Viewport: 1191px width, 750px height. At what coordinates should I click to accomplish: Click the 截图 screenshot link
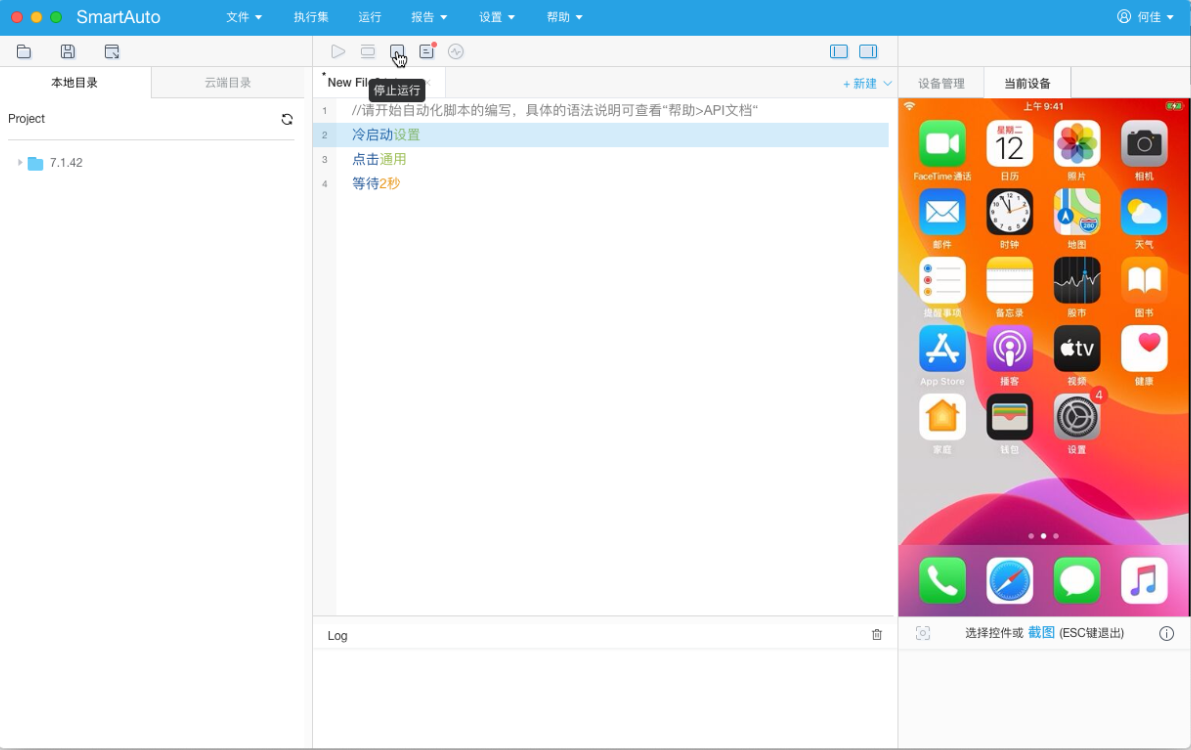1041,632
